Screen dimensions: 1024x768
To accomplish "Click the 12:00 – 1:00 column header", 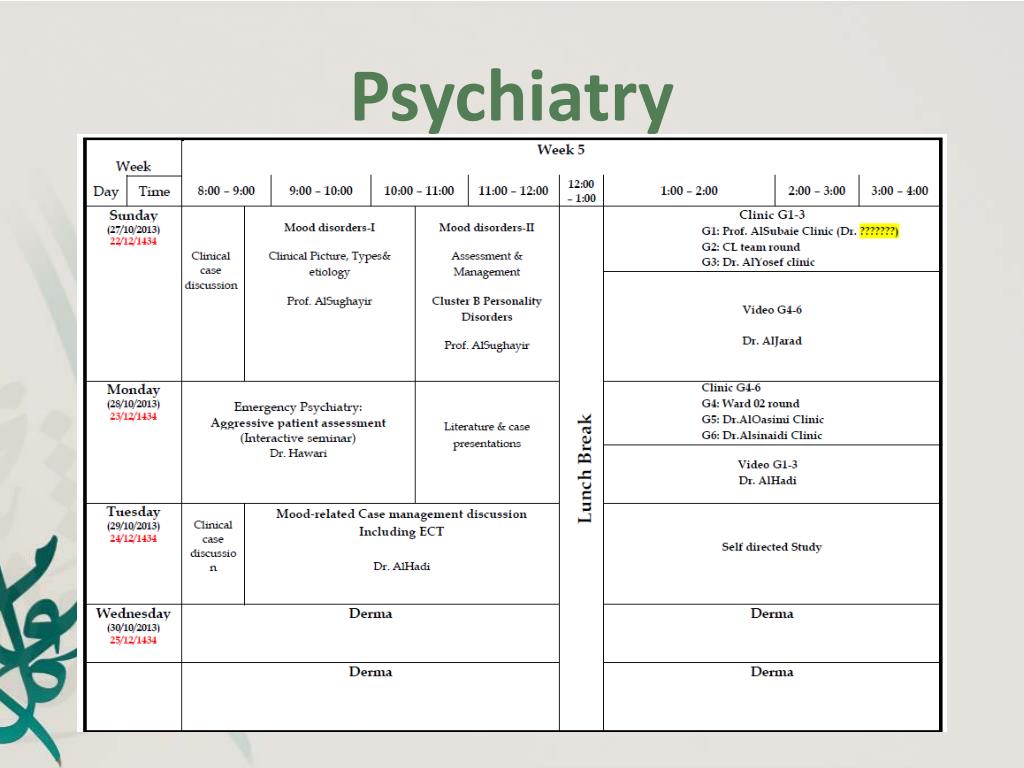I will (581, 191).
